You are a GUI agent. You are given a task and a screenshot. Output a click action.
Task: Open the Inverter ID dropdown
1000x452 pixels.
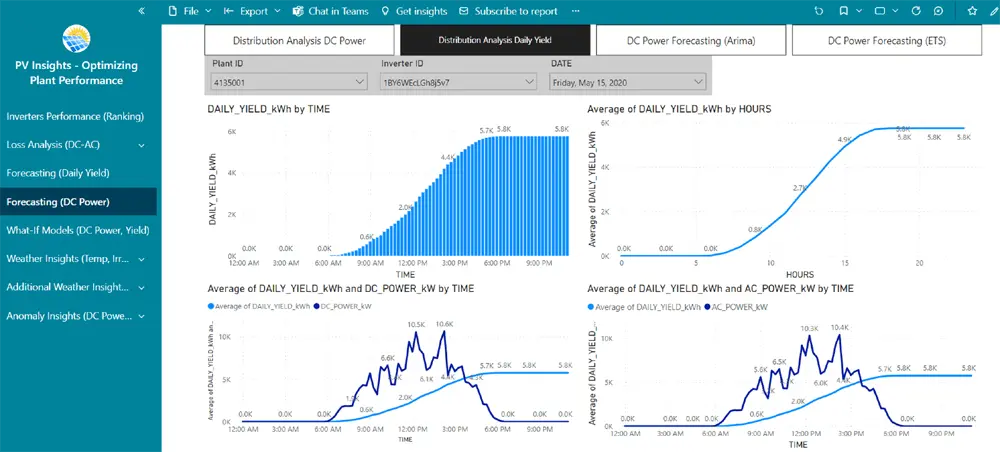point(458,82)
